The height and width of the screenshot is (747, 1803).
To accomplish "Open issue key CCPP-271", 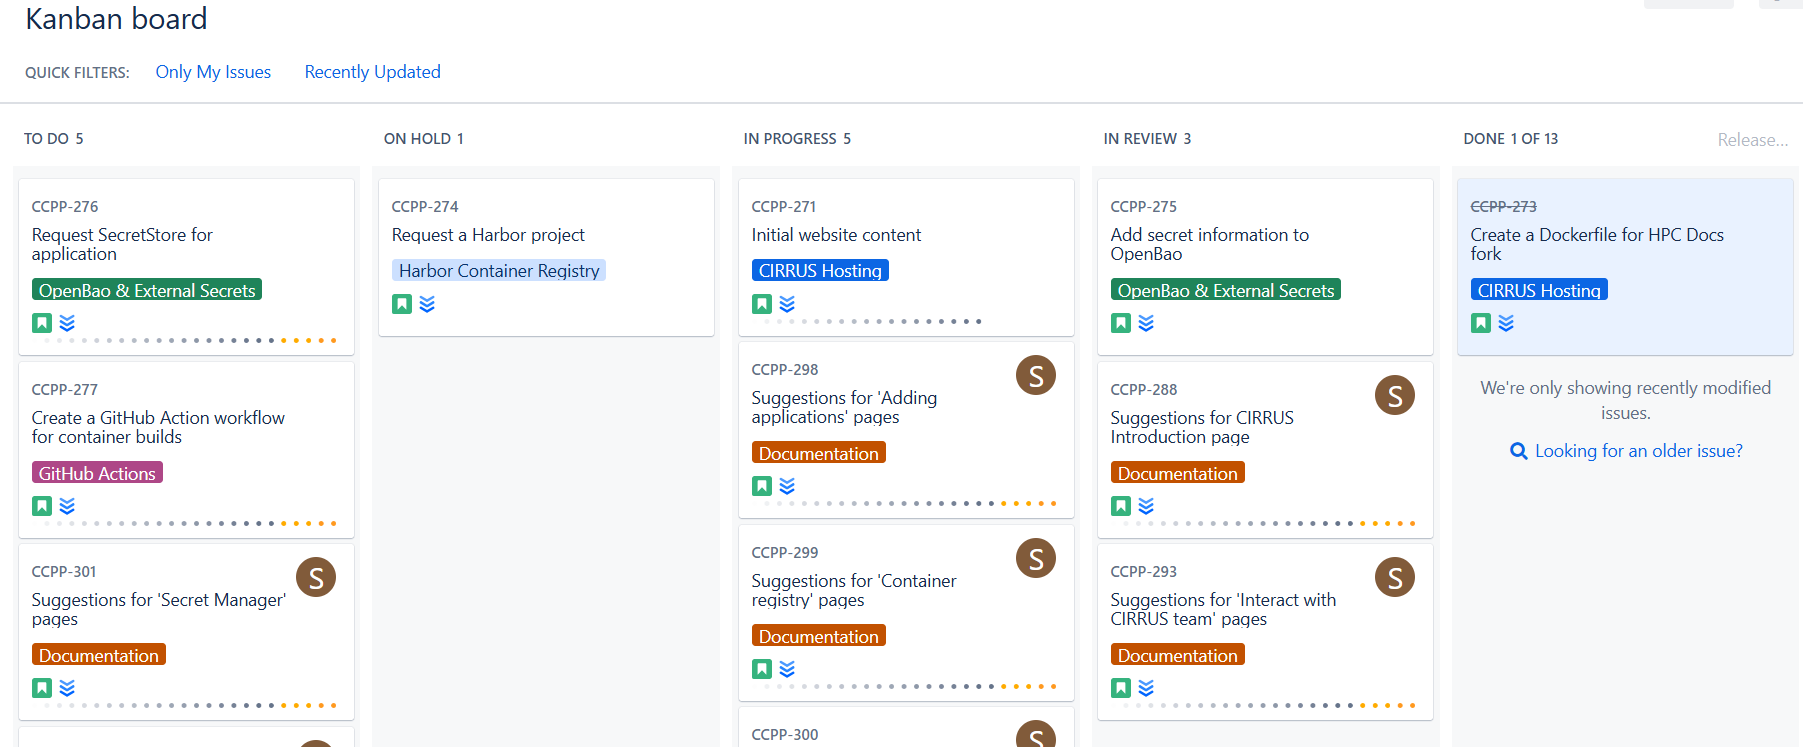I will click(x=783, y=207).
